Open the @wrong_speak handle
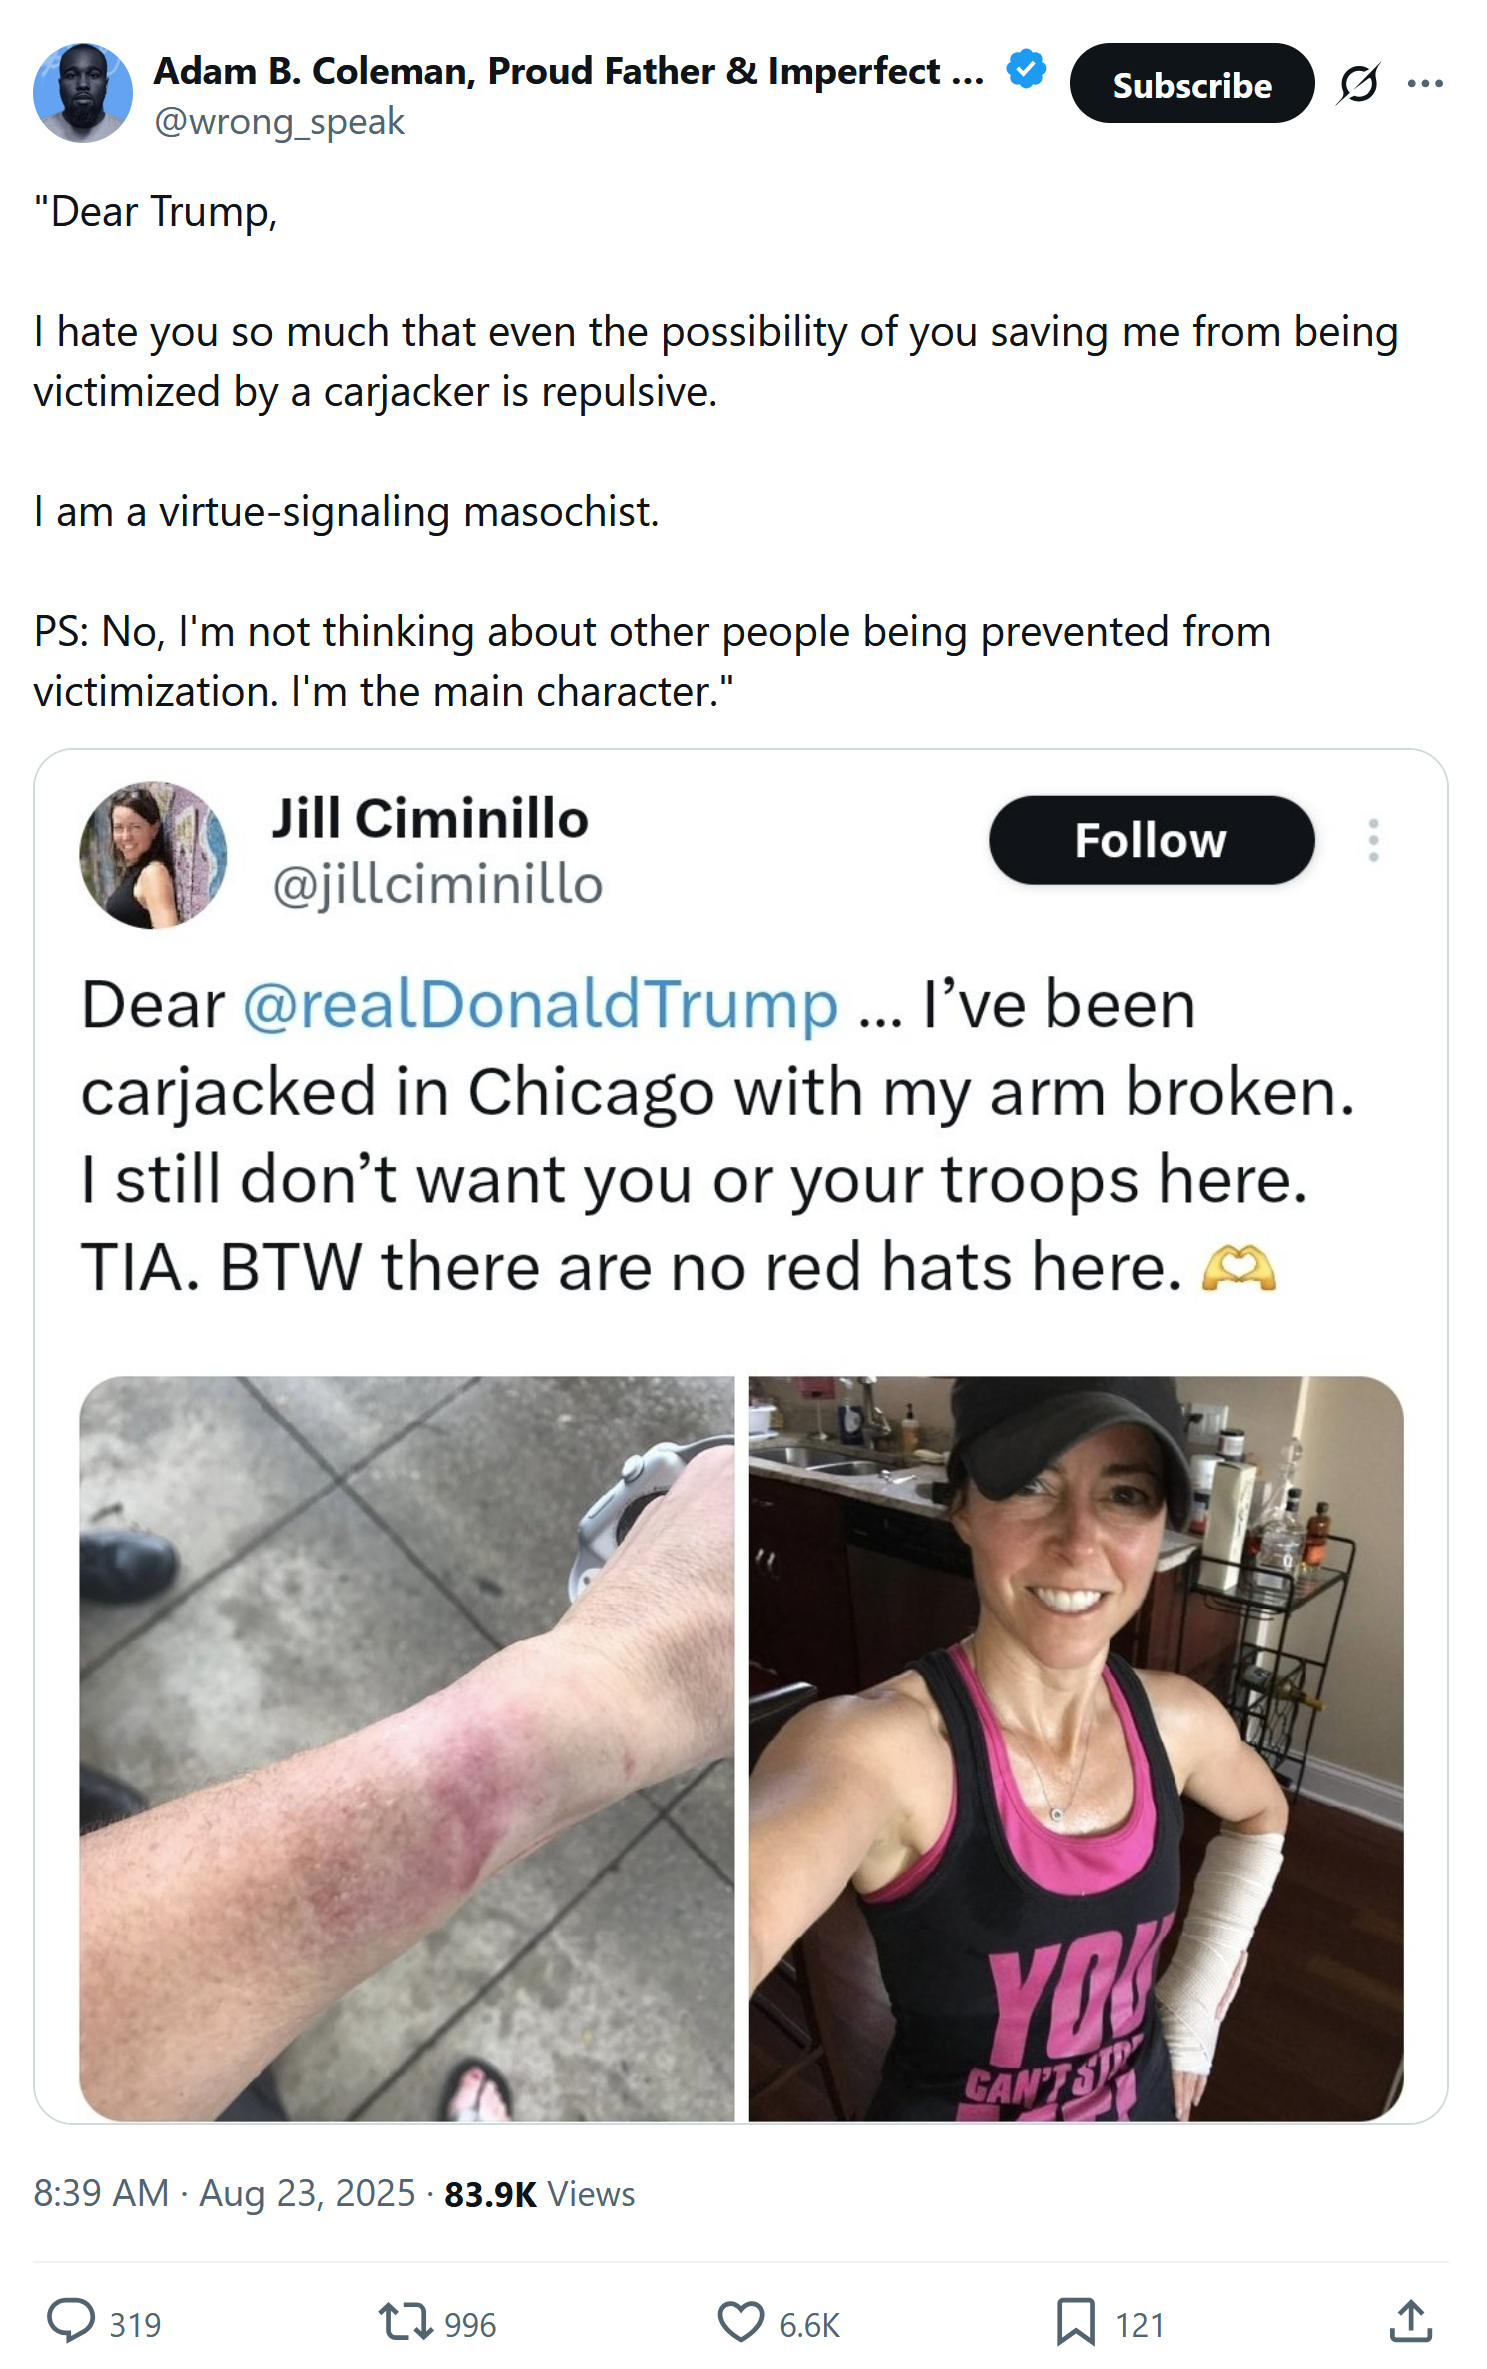This screenshot has height=2369, width=1487. tap(279, 122)
